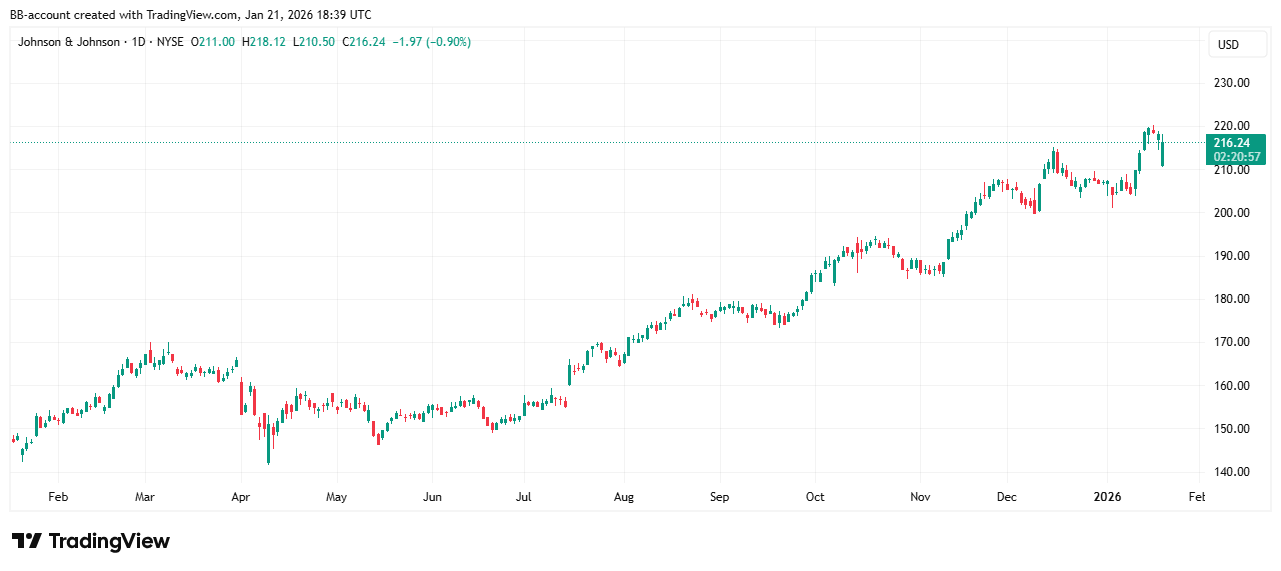This screenshot has width=1281, height=571.
Task: Click the Johnson & Johnson symbol title
Action: coord(69,42)
